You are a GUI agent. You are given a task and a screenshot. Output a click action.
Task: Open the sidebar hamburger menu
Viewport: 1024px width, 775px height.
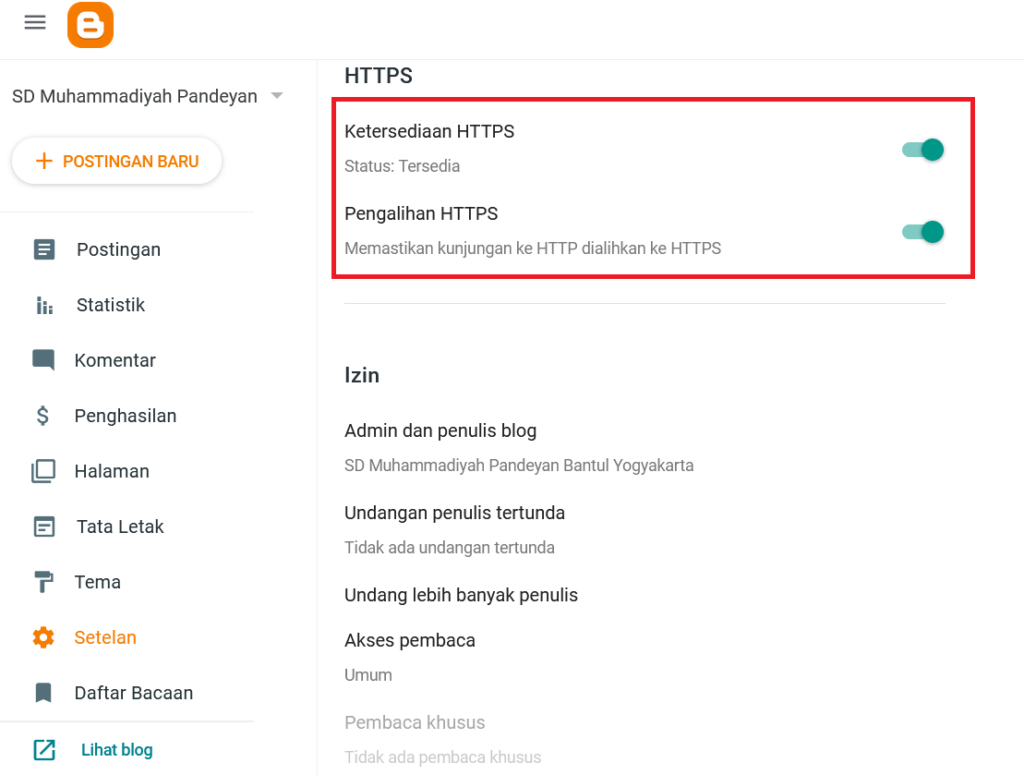[x=34, y=22]
